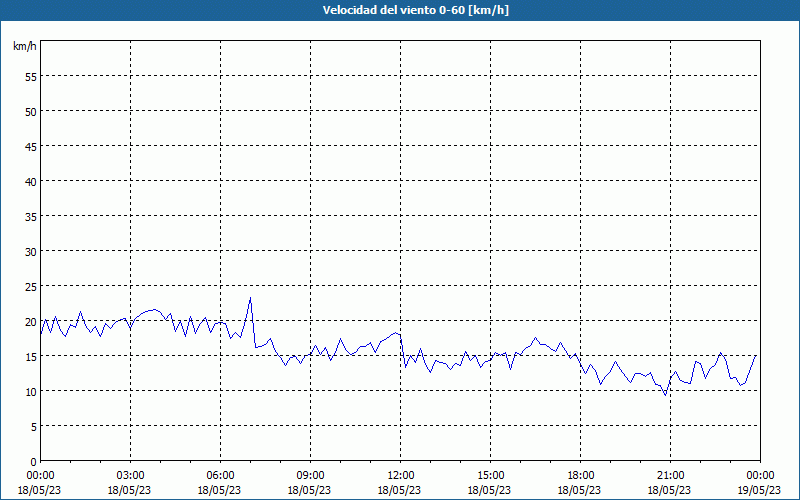Select the '18/05/23' date beneath 15:00
The width and height of the screenshot is (800, 500).
click(x=489, y=490)
